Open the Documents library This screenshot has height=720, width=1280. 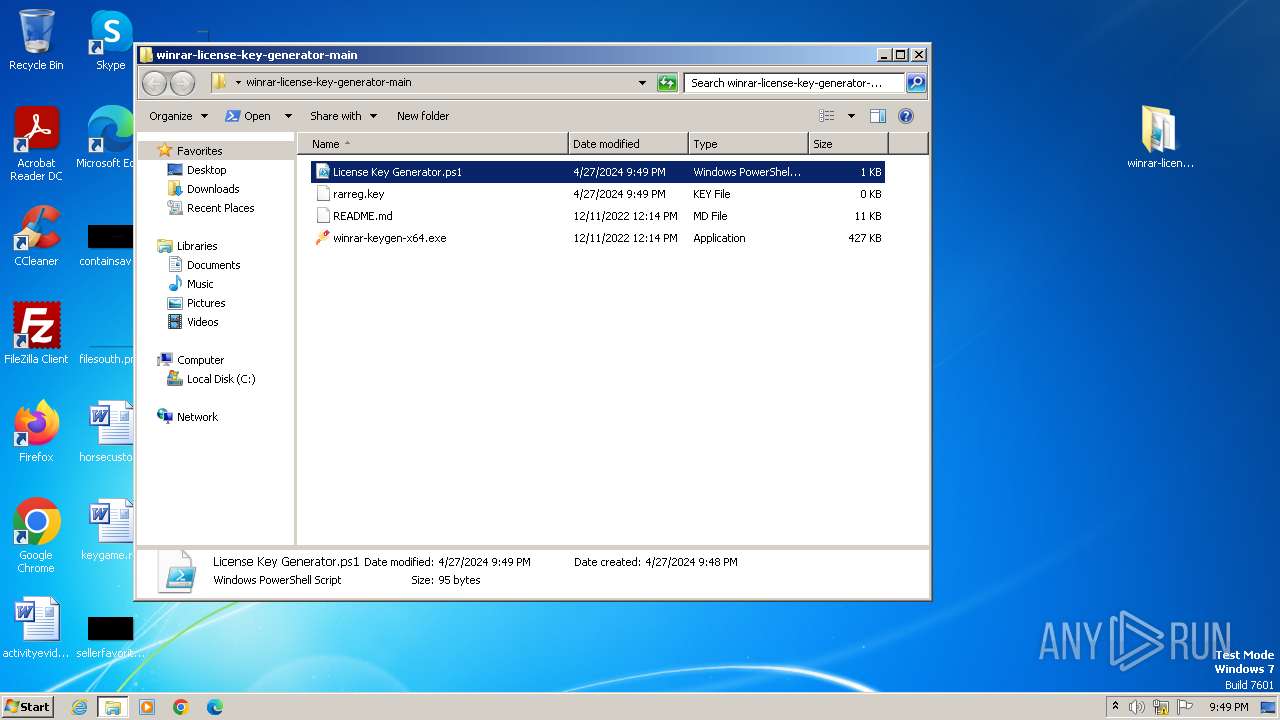pyautogui.click(x=213, y=265)
